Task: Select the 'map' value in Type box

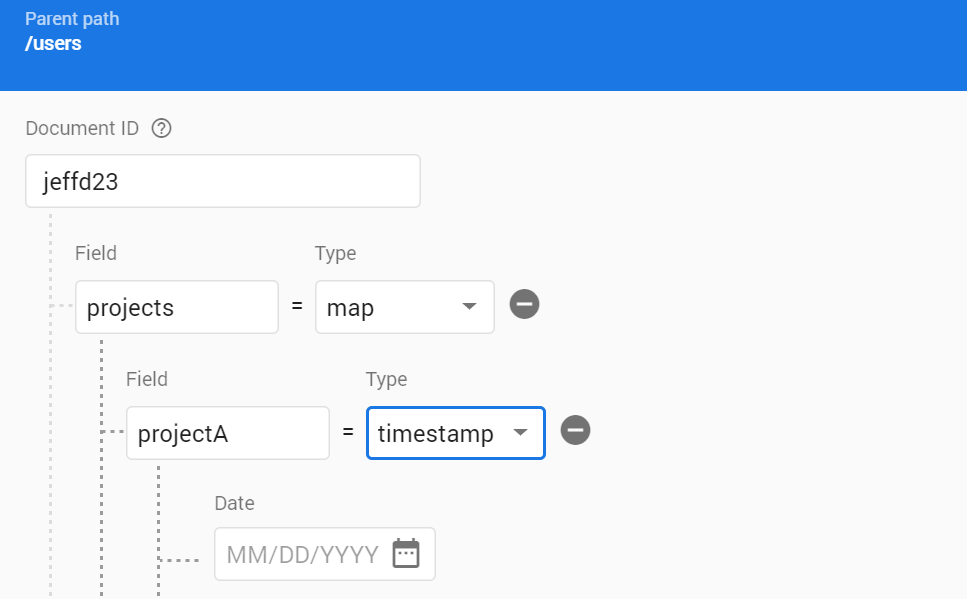Action: [351, 308]
